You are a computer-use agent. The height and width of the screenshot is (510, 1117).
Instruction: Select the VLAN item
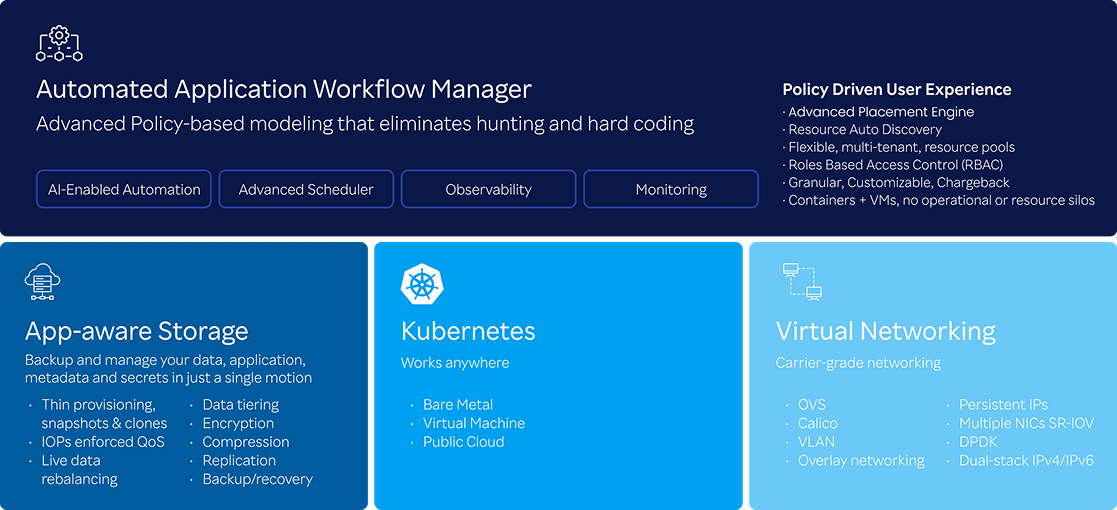click(x=816, y=442)
